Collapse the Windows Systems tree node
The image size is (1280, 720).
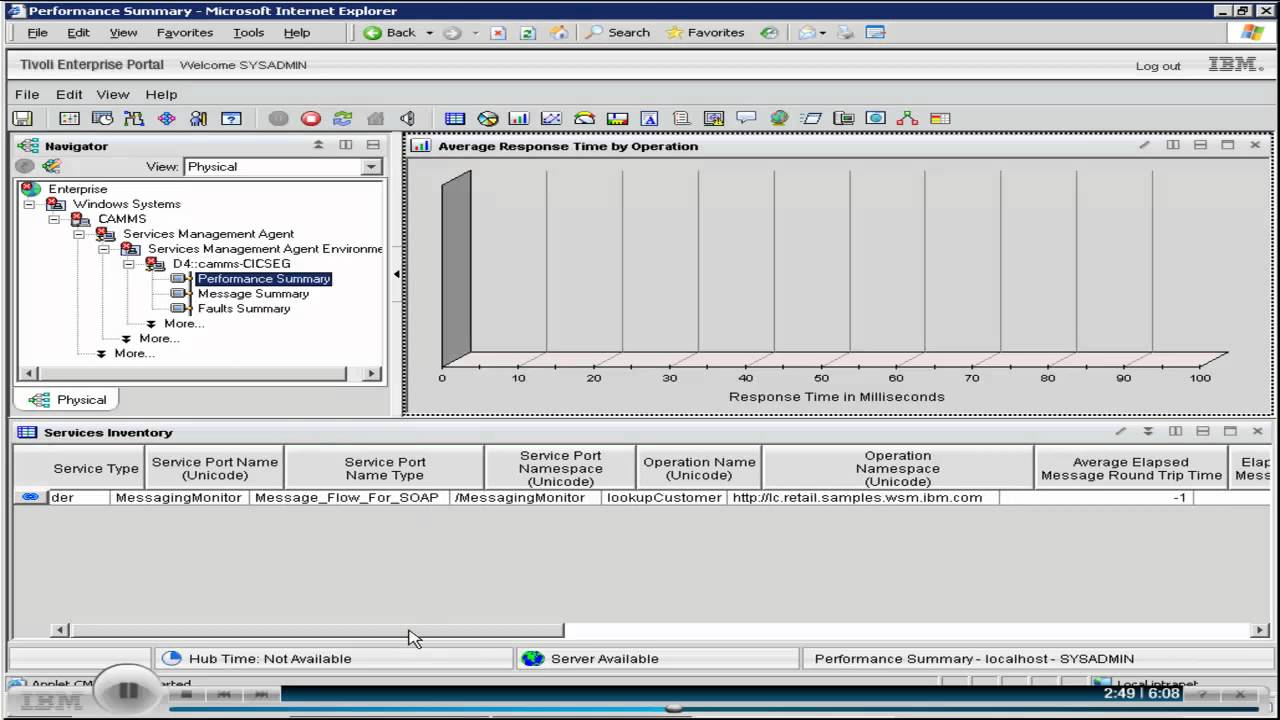click(29, 204)
